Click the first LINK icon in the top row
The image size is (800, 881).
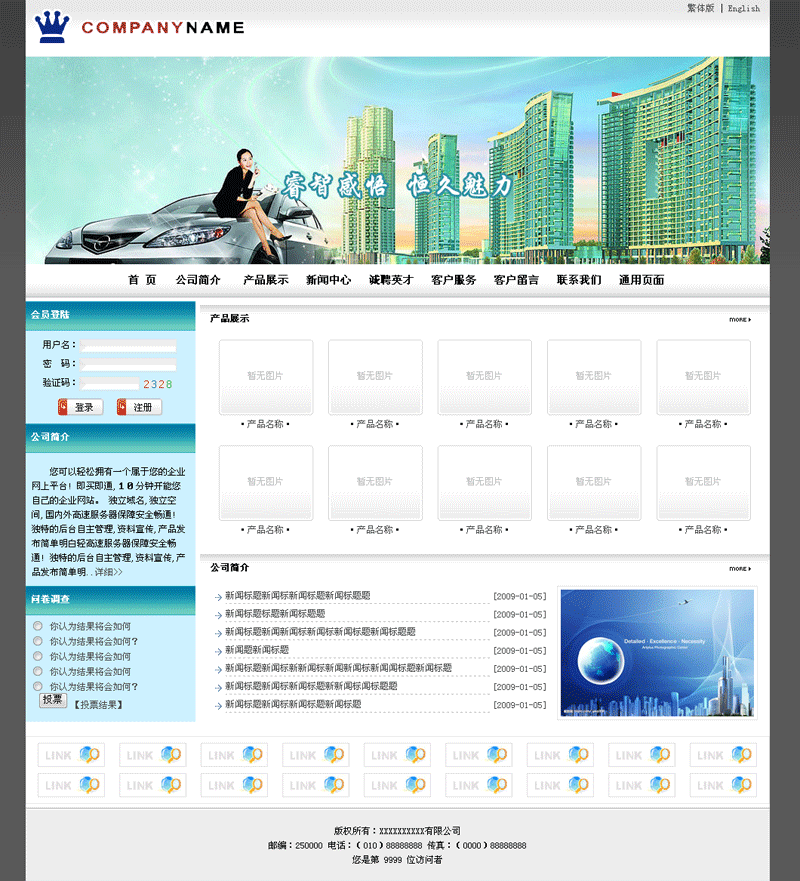click(71, 755)
